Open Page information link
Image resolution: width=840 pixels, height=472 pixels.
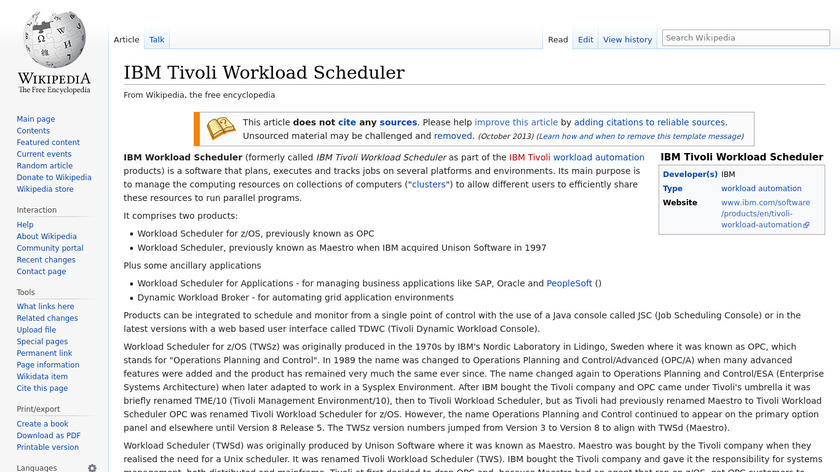[x=48, y=365]
